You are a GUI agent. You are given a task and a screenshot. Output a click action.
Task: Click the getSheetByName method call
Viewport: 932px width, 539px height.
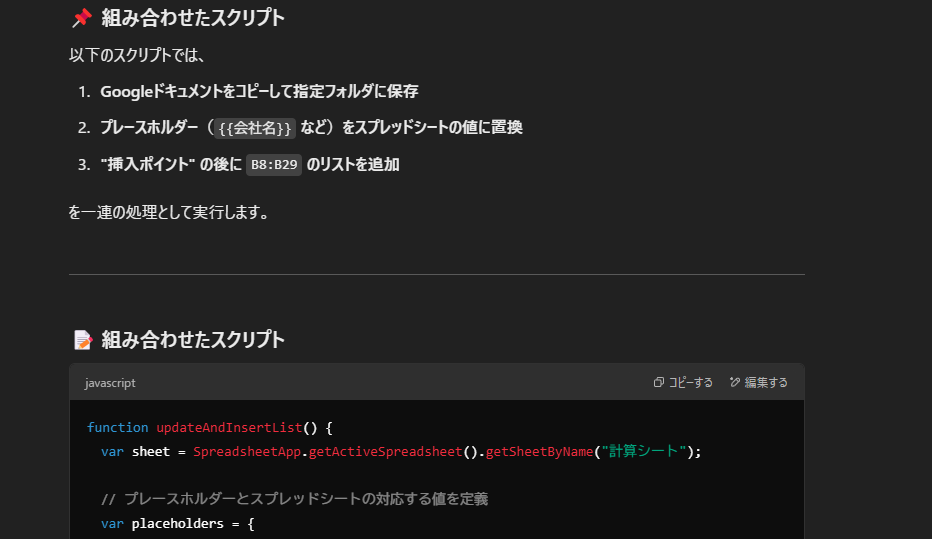[539, 452]
